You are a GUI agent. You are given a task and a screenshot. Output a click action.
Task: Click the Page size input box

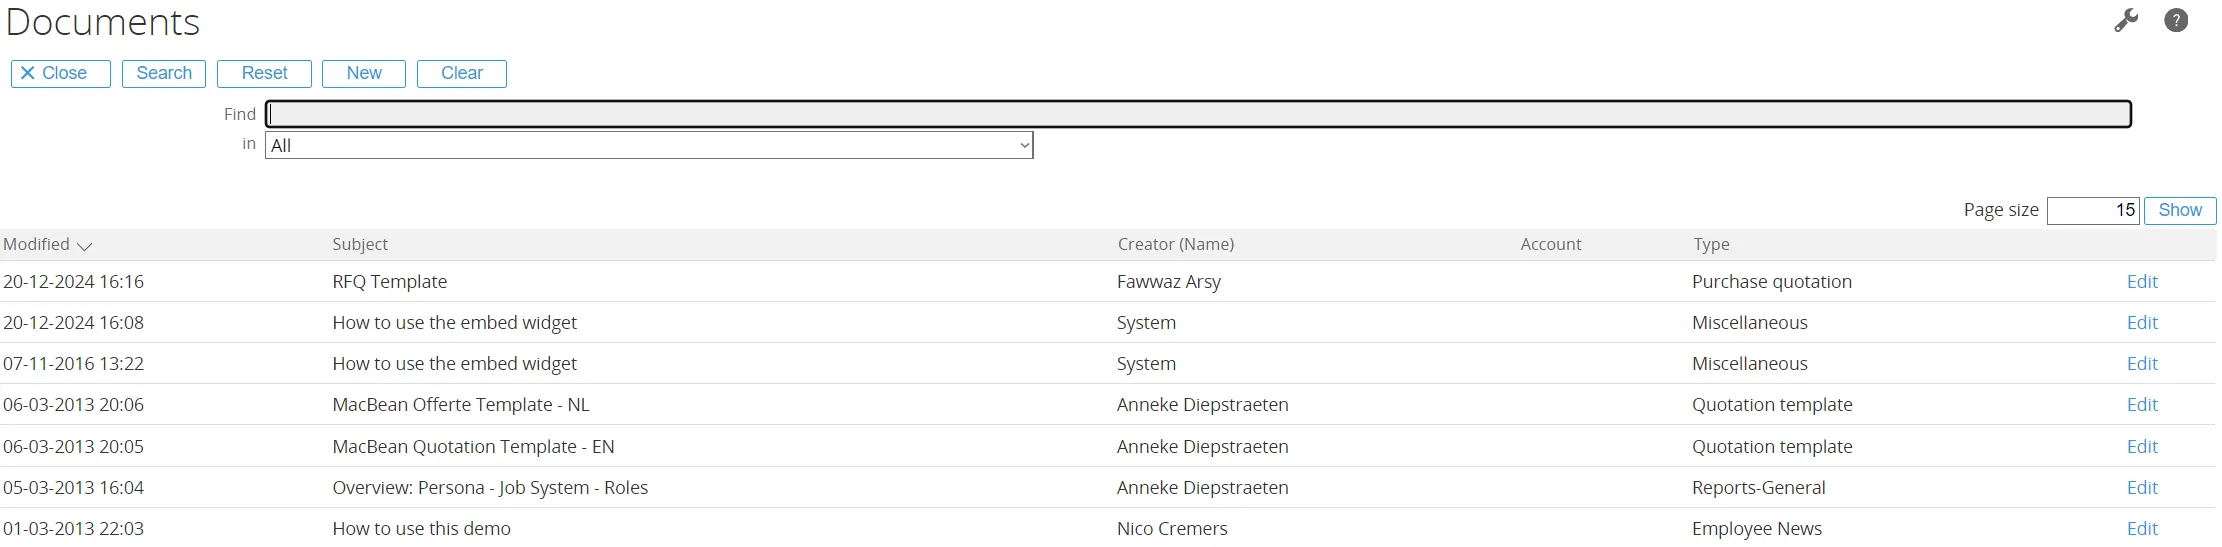[2092, 211]
